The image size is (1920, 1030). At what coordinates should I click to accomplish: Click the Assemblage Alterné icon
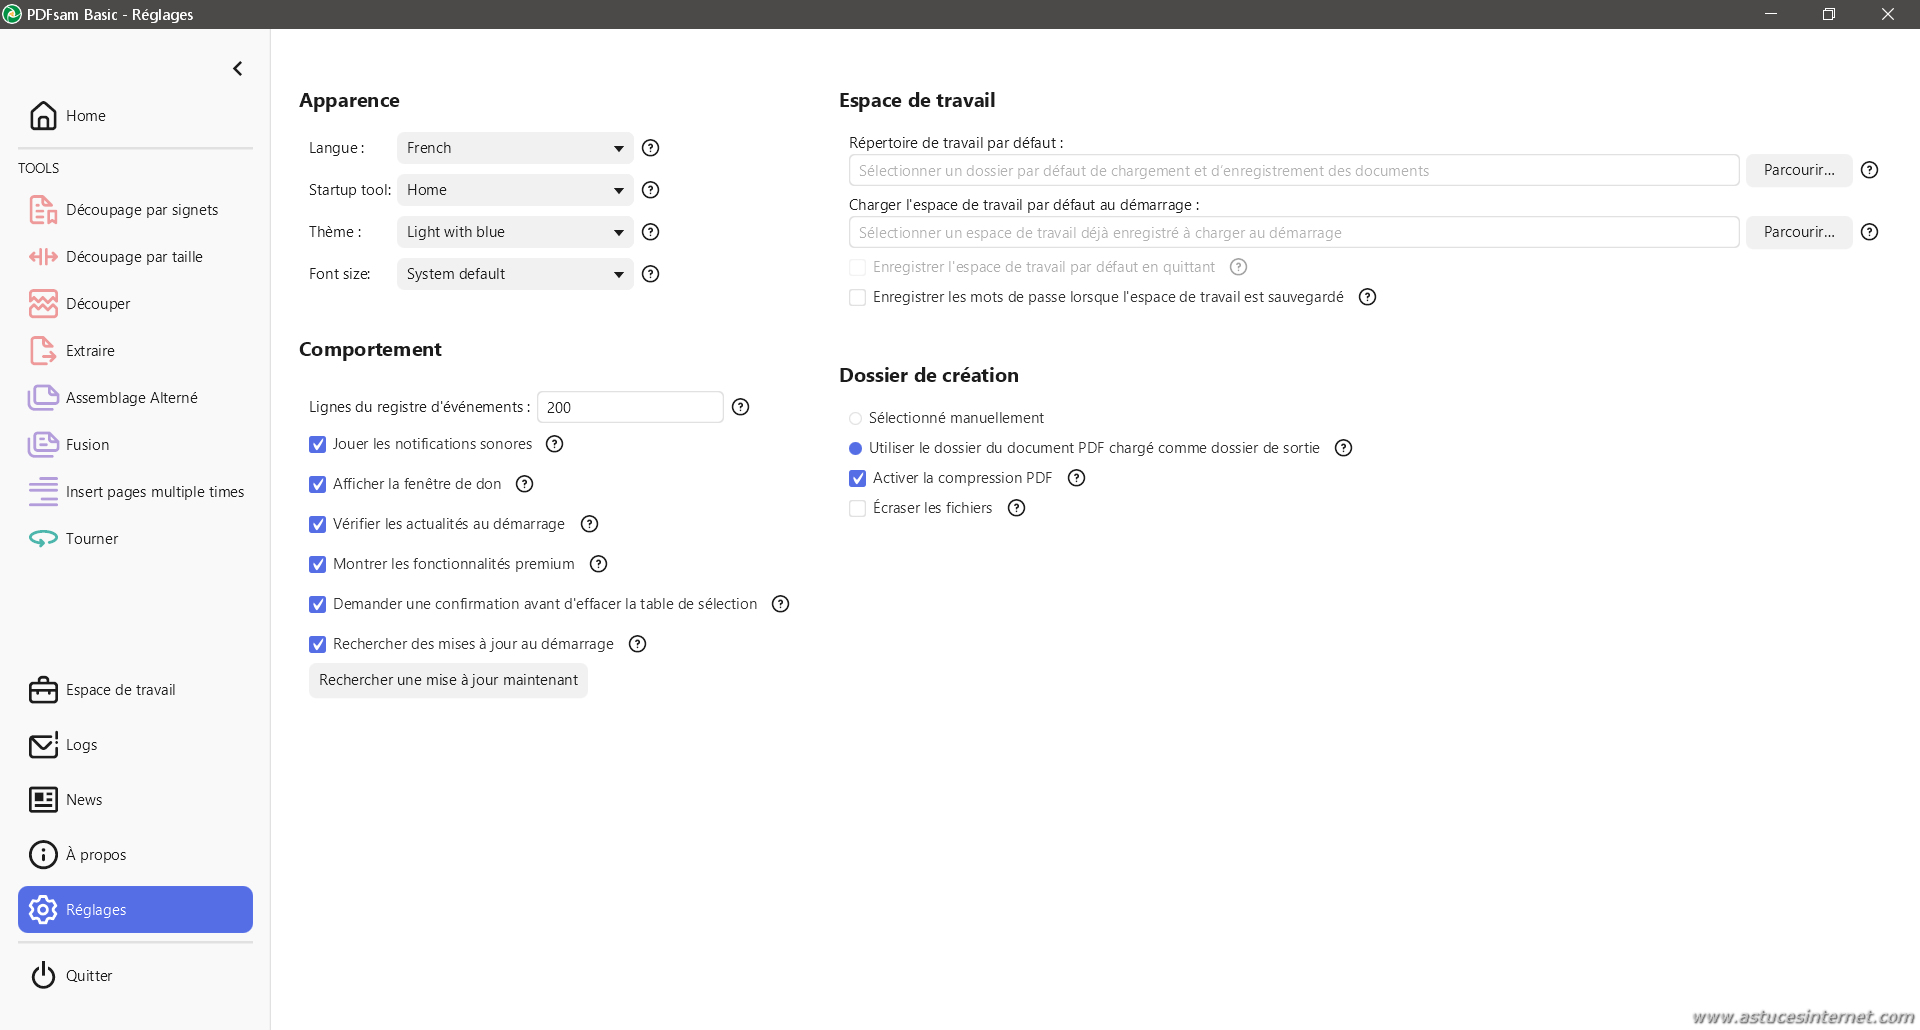(x=43, y=398)
